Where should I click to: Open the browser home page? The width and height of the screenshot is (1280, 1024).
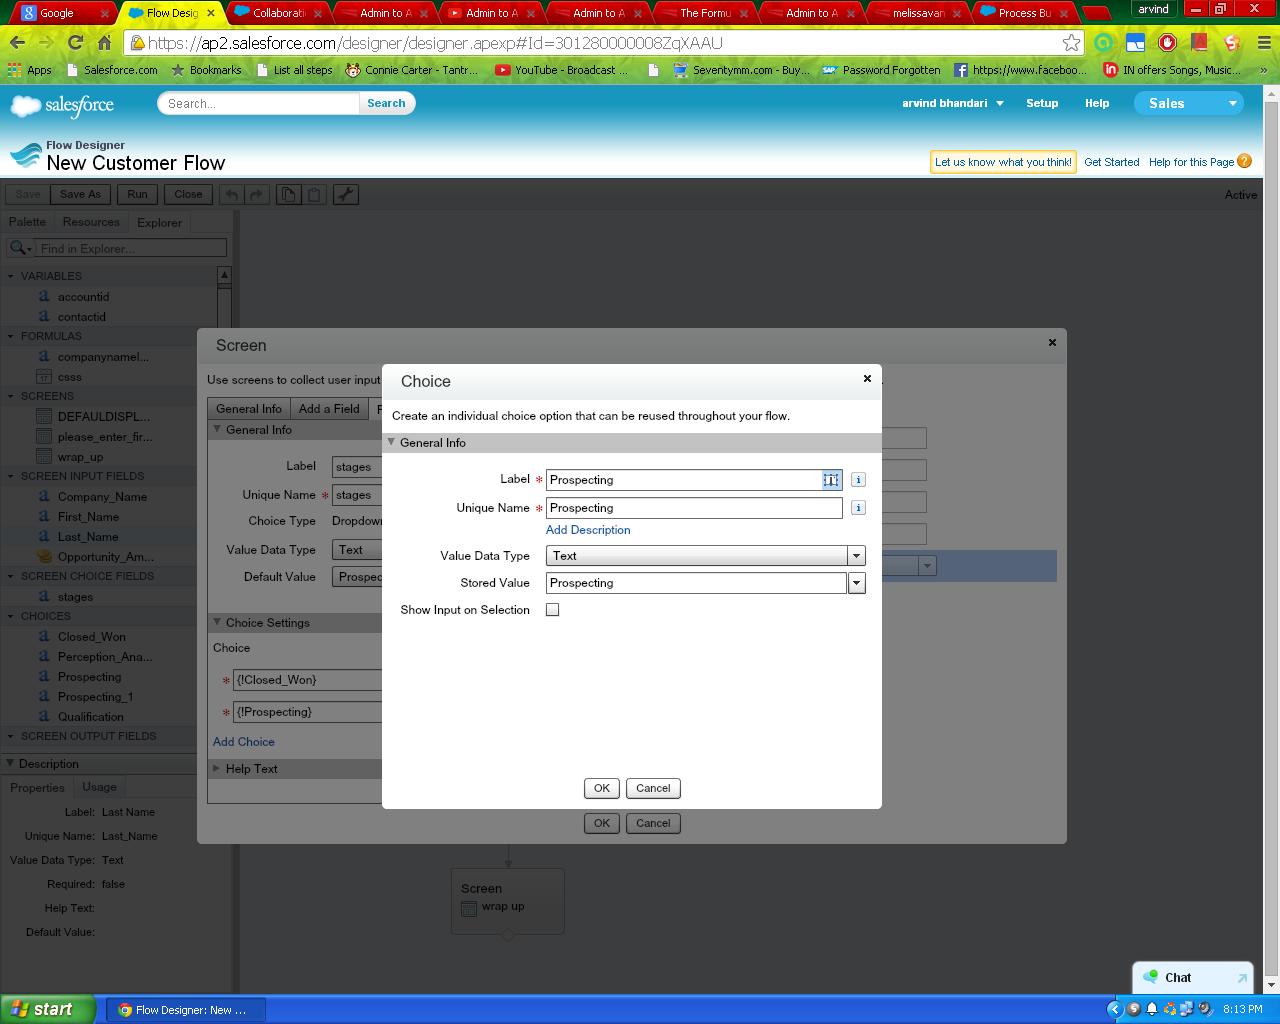click(x=104, y=43)
